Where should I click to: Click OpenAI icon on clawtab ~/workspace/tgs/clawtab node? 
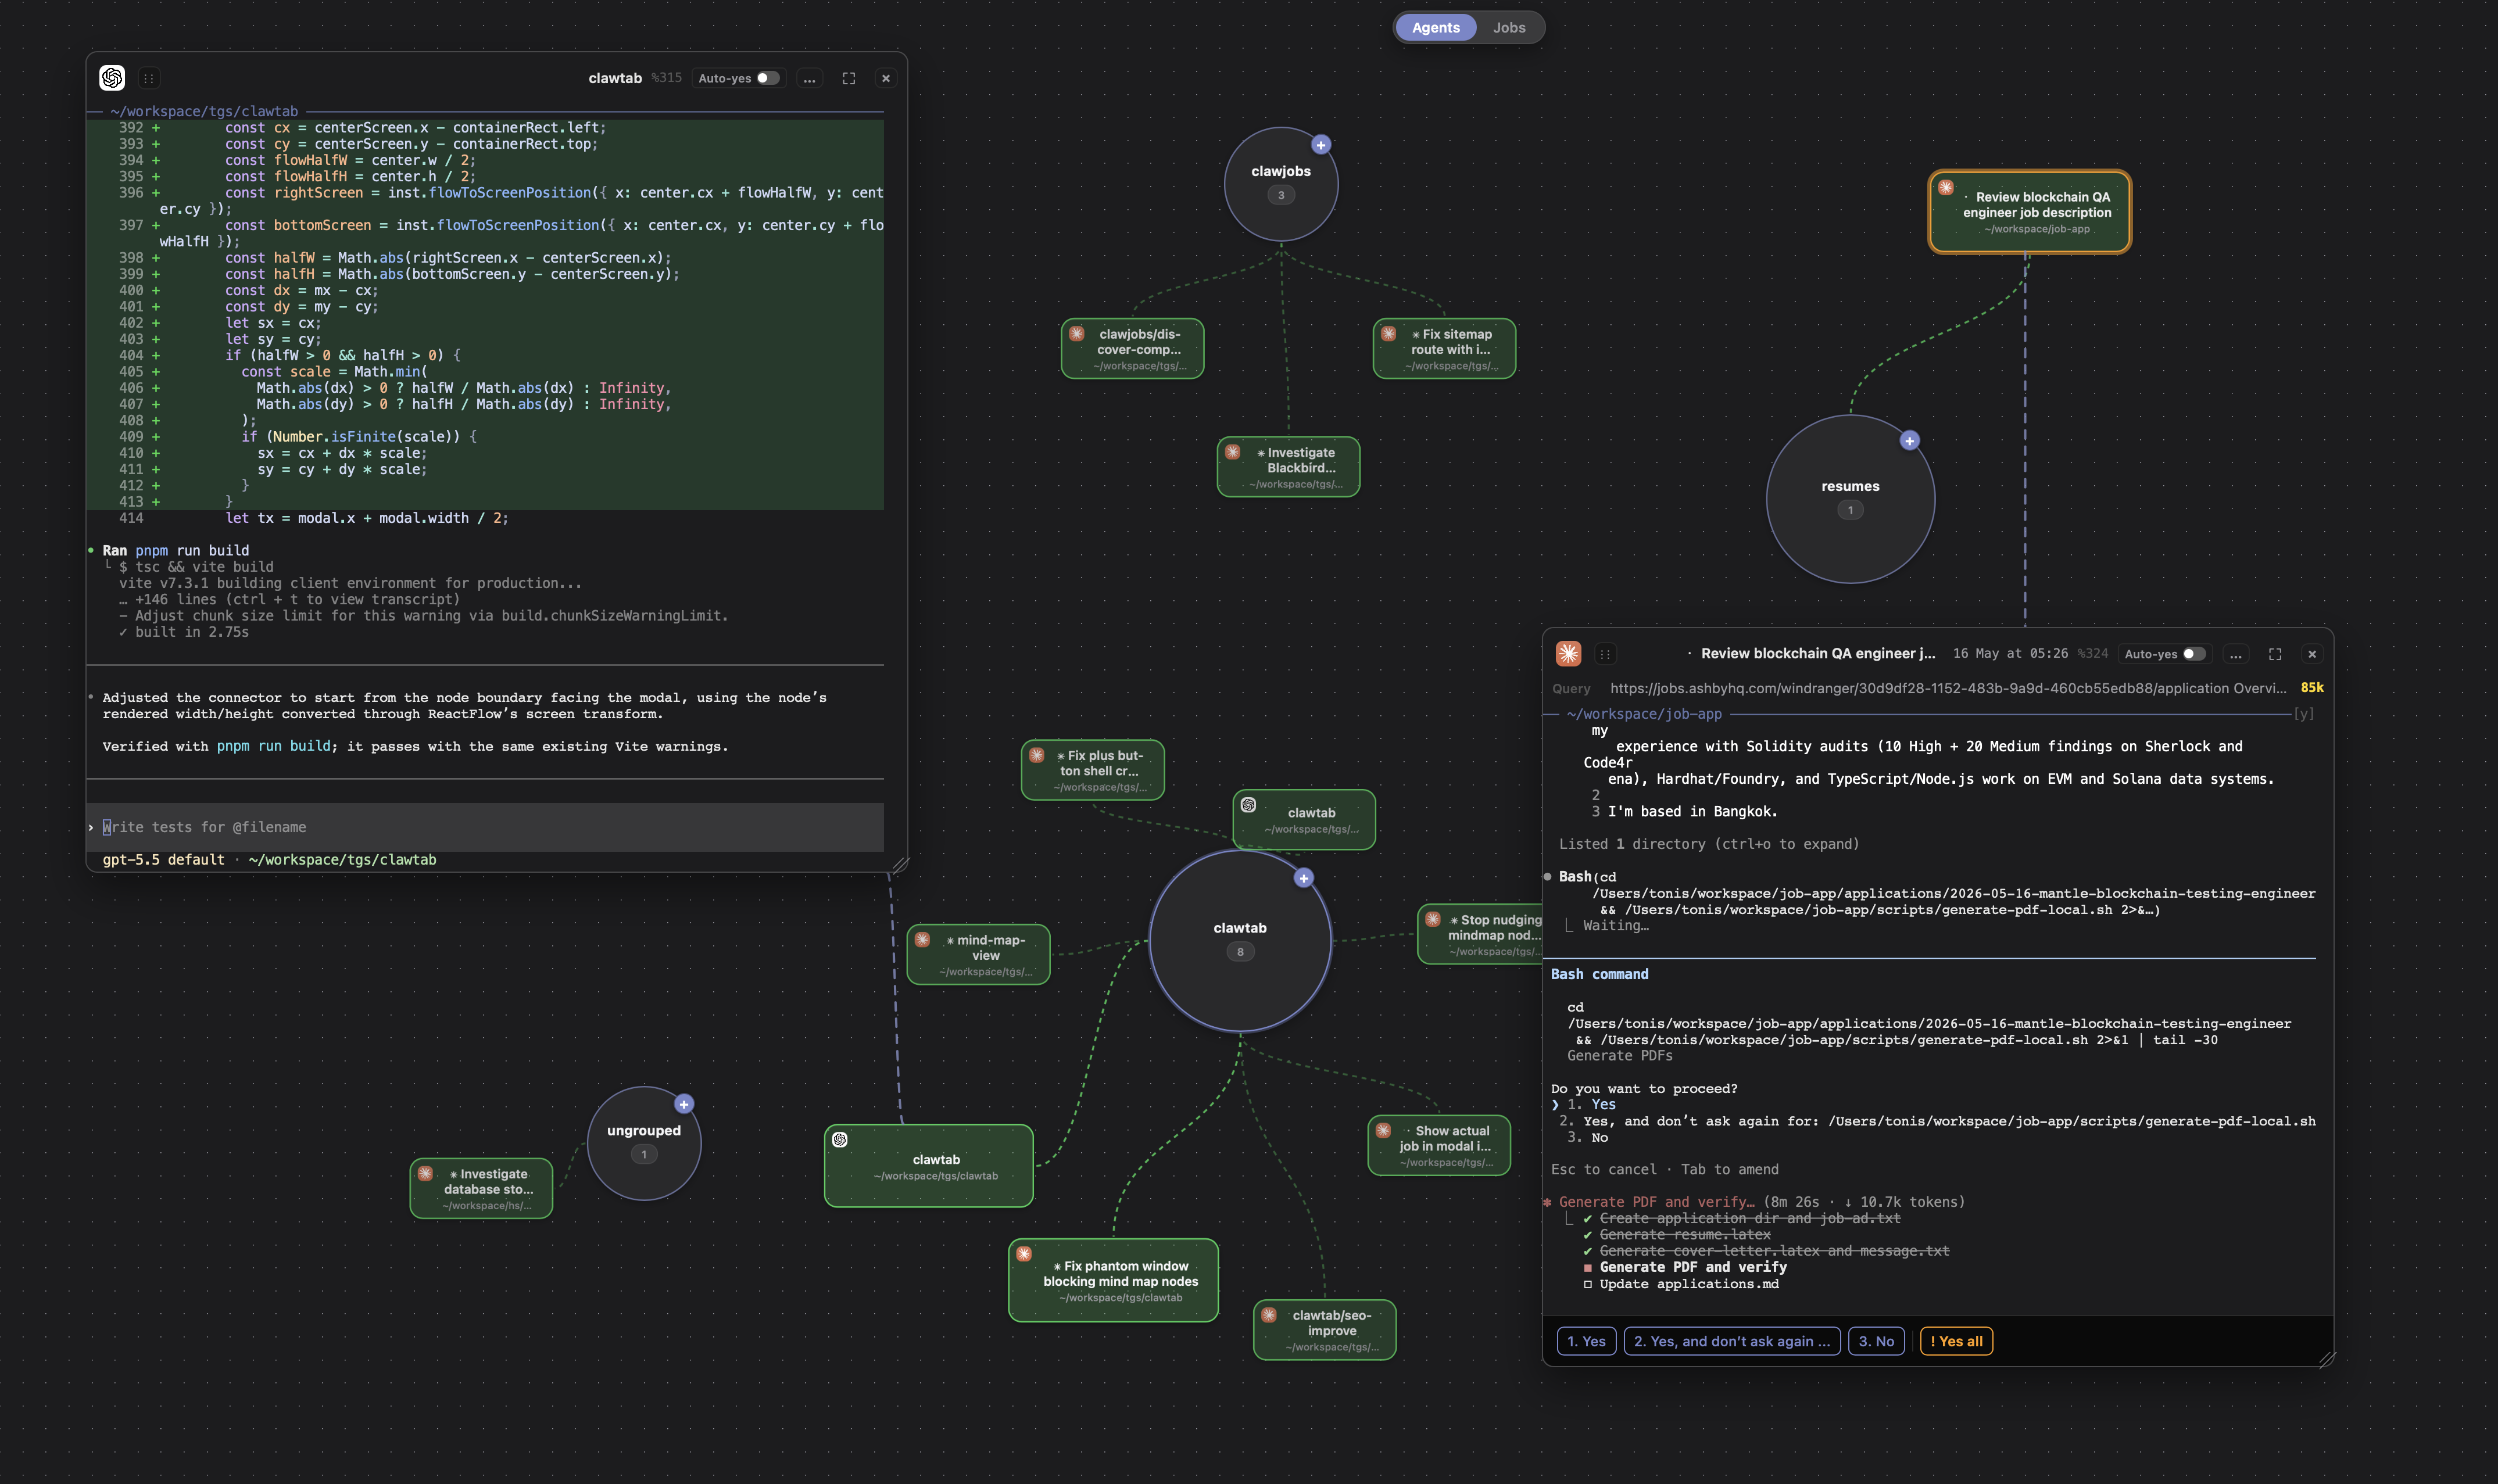(840, 1140)
